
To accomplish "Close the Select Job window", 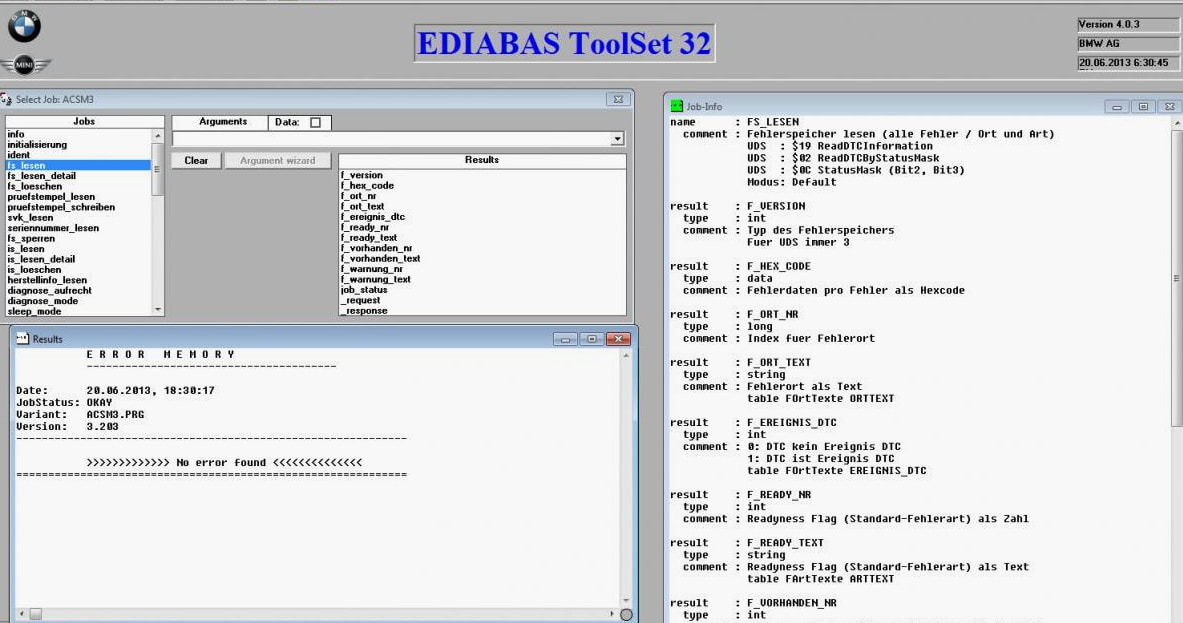I will [x=618, y=100].
